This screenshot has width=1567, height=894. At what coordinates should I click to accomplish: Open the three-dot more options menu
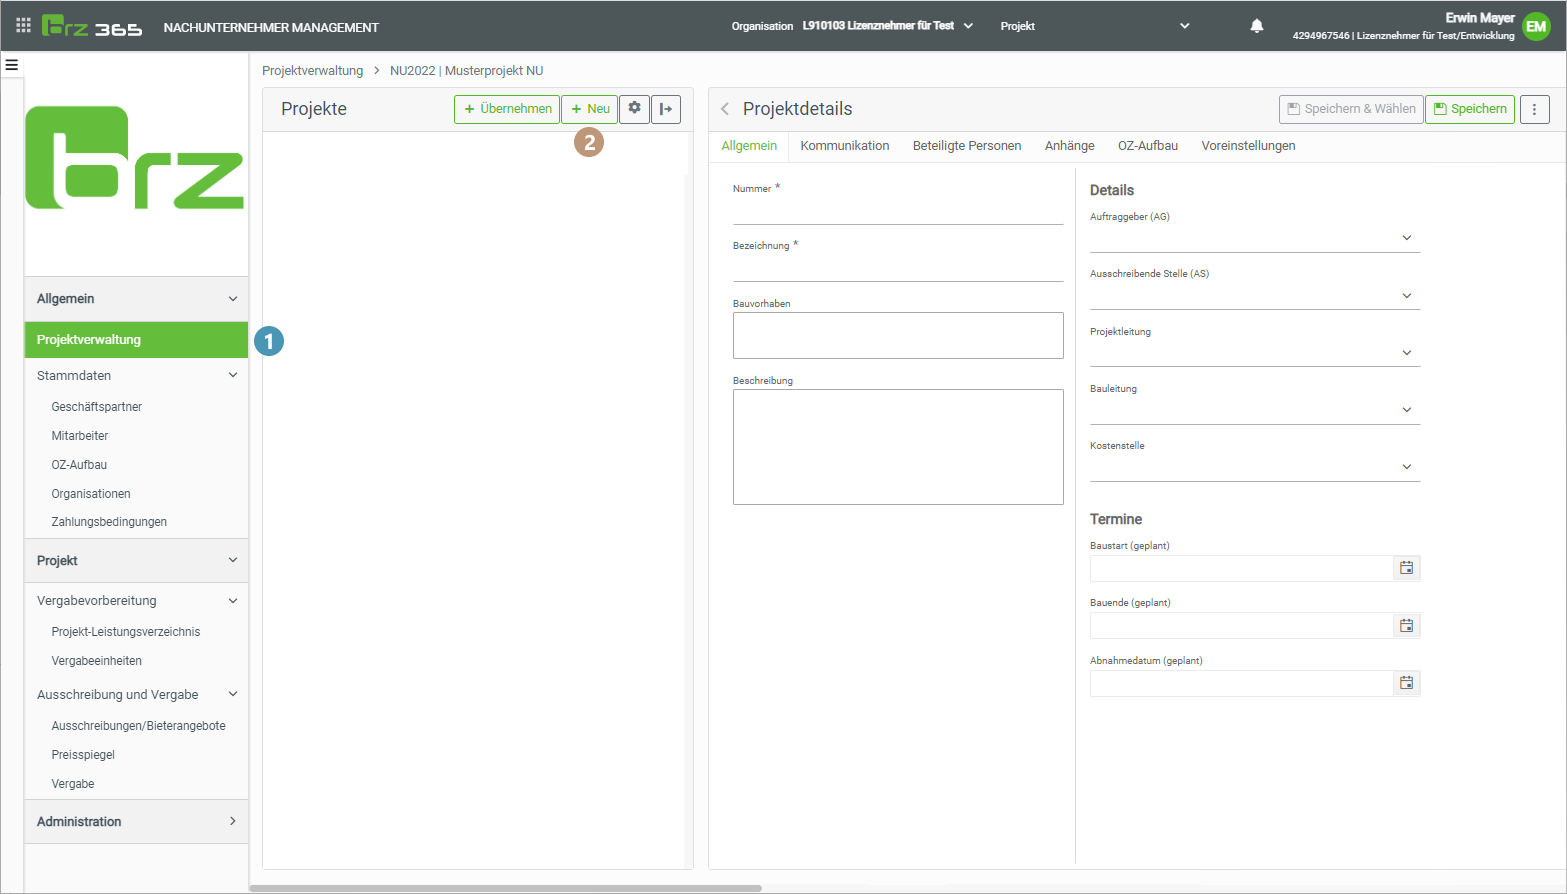pyautogui.click(x=1534, y=109)
